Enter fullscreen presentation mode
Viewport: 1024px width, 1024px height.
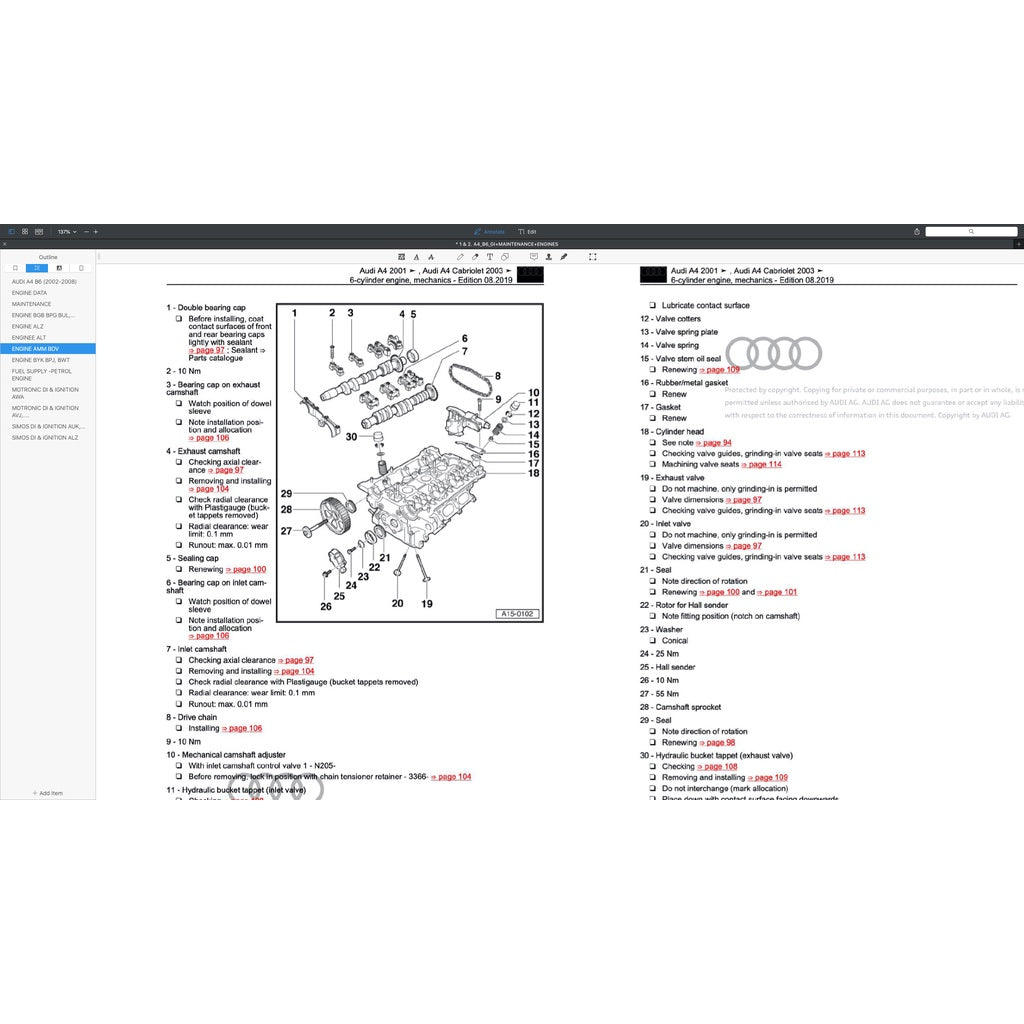pyautogui.click(x=593, y=257)
